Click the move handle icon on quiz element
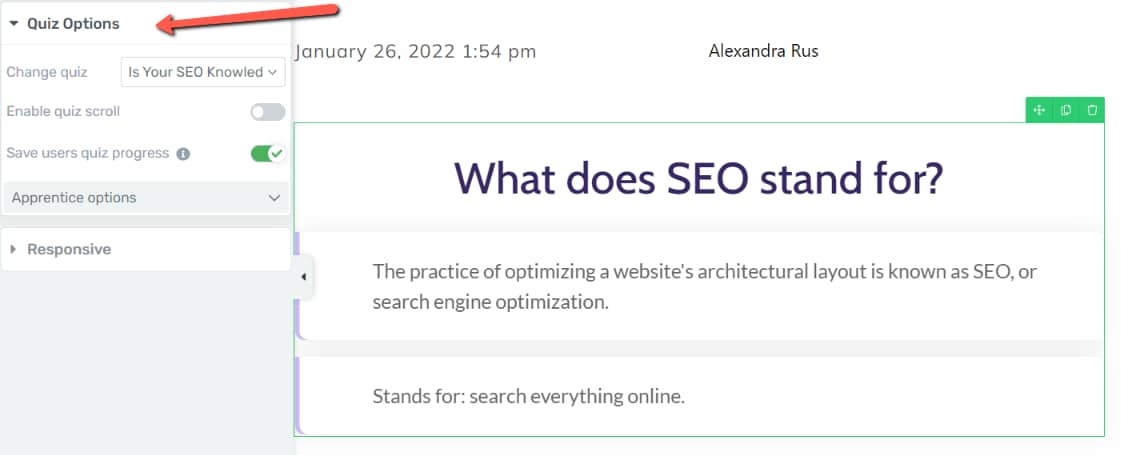The image size is (1121, 455). [1039, 110]
